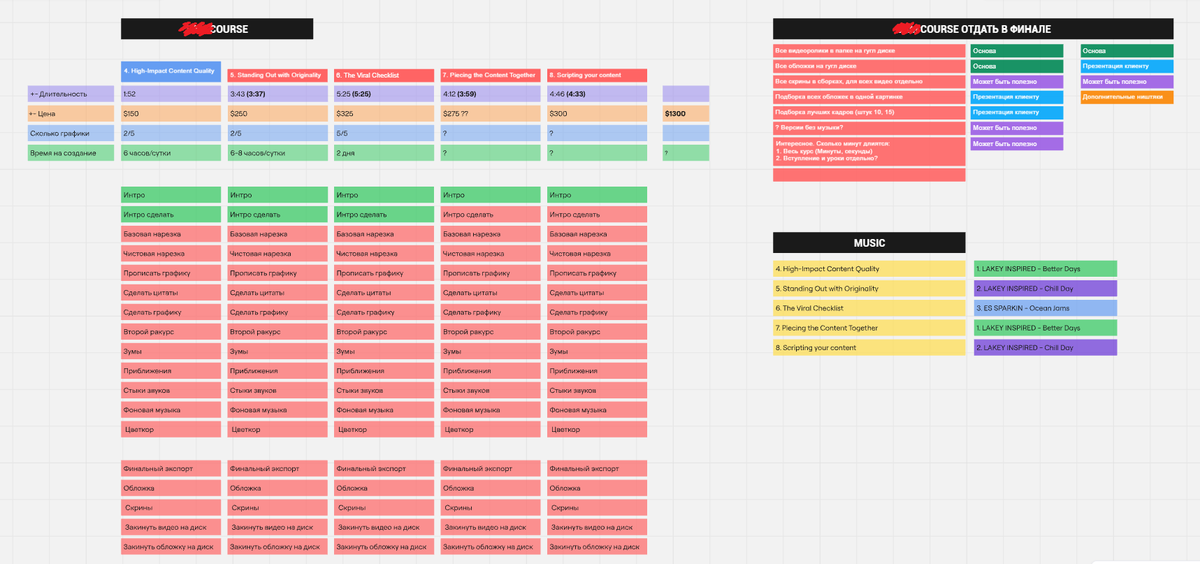
Task: Select LAKEY INSPIRED Chill Day beside Scripting your content
Action: click(1045, 348)
